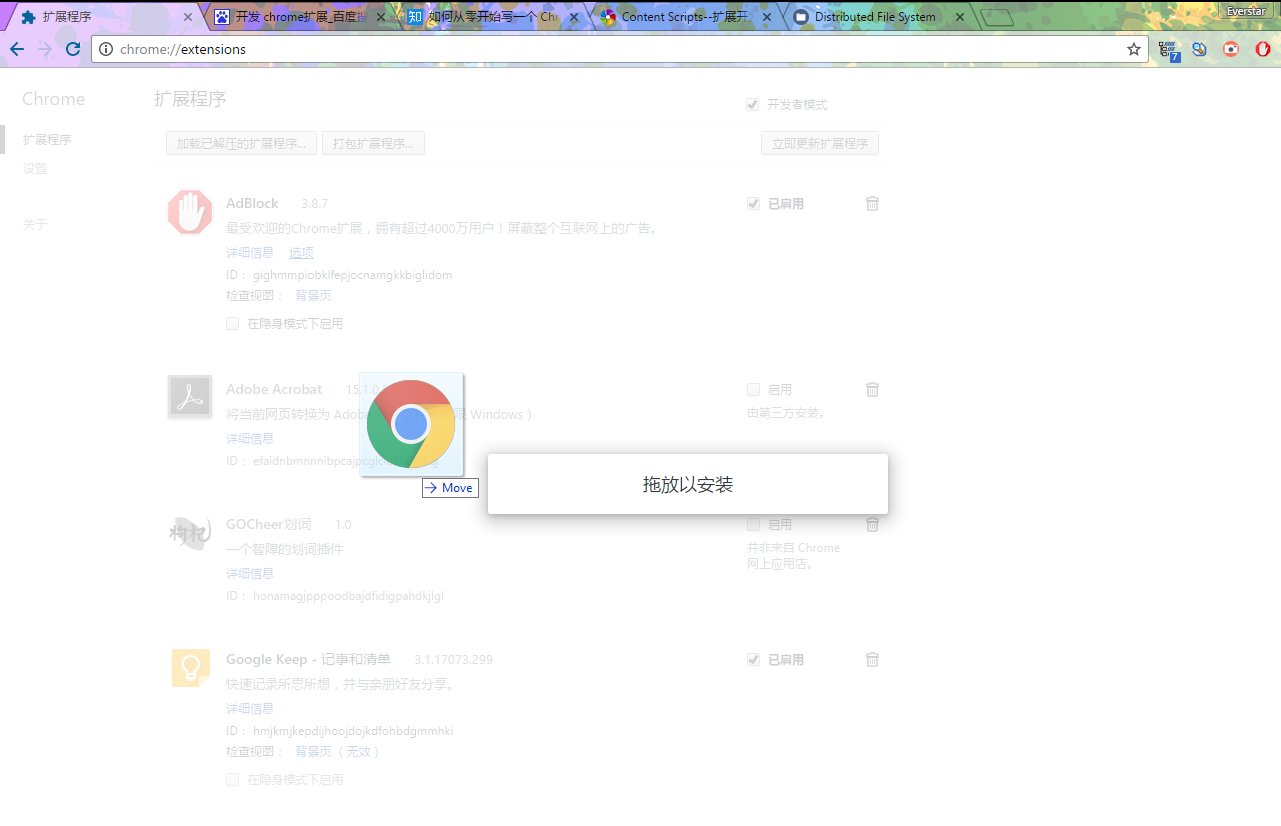Click the AdBlock red hand logo

pyautogui.click(x=190, y=212)
